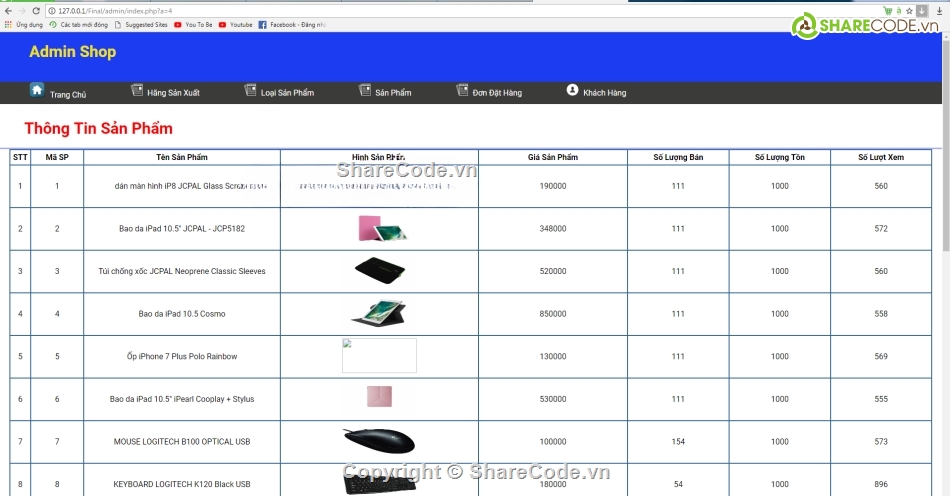
Task: Select 'Bao da iPad 10.5 Cosmo' name
Action: click(x=182, y=314)
